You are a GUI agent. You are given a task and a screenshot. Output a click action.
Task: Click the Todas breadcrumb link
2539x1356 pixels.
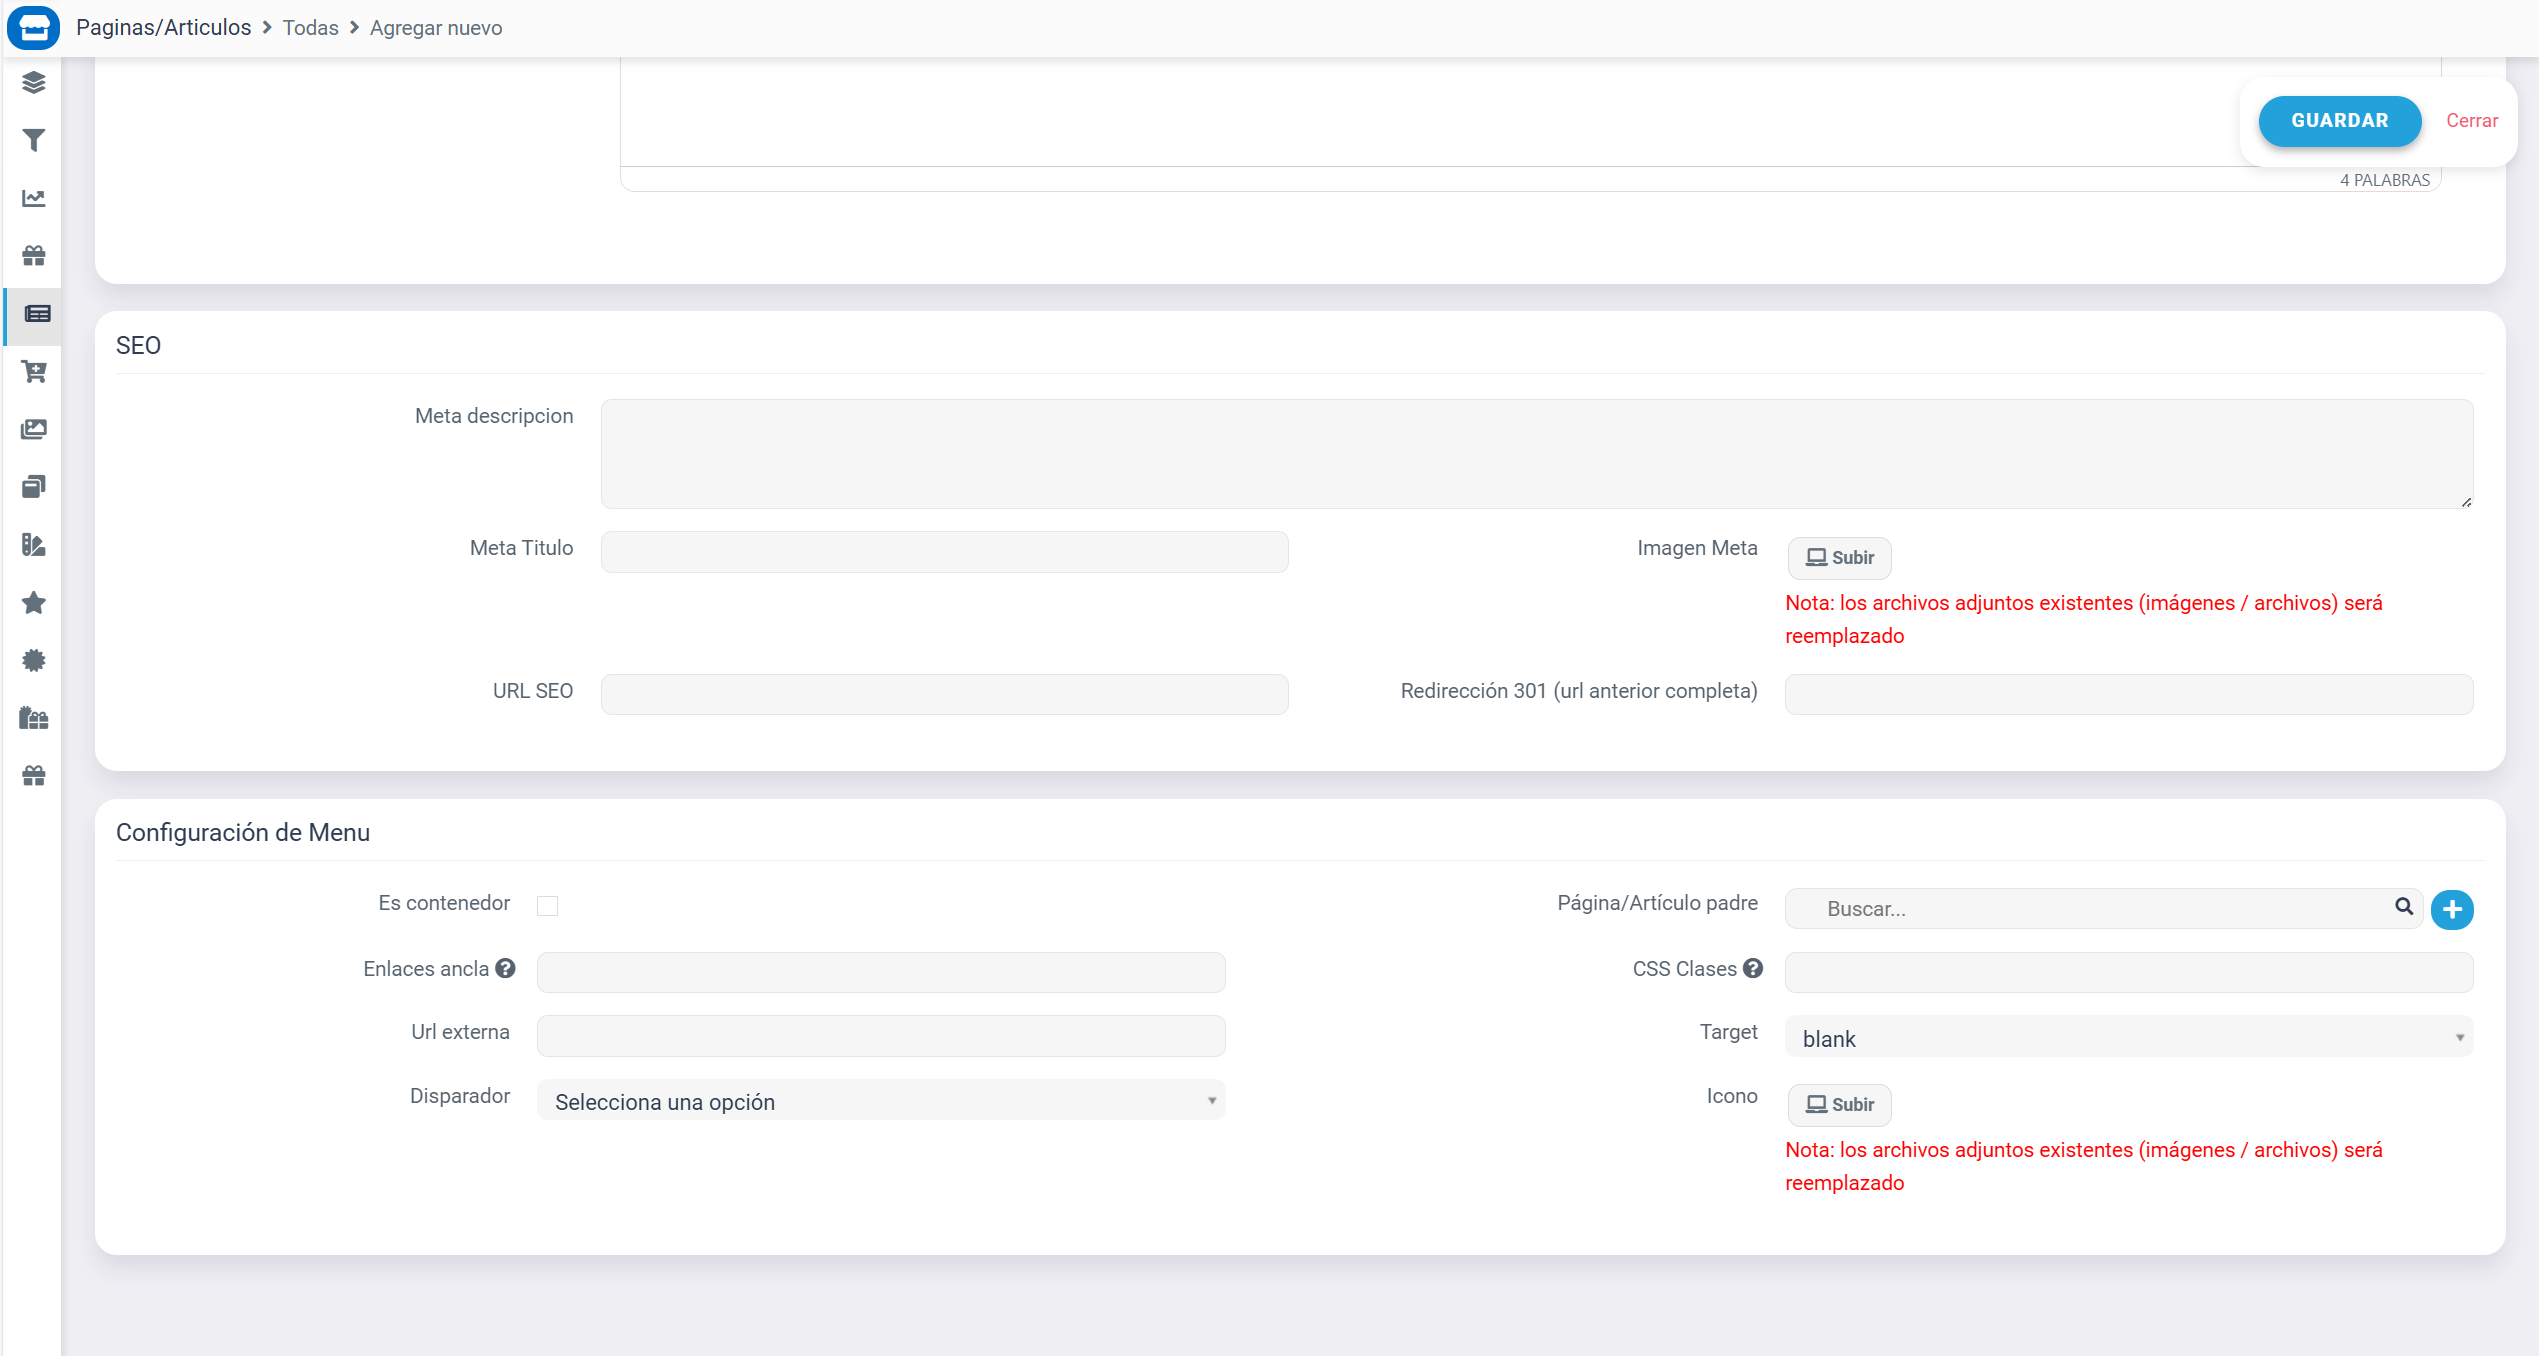311,28
